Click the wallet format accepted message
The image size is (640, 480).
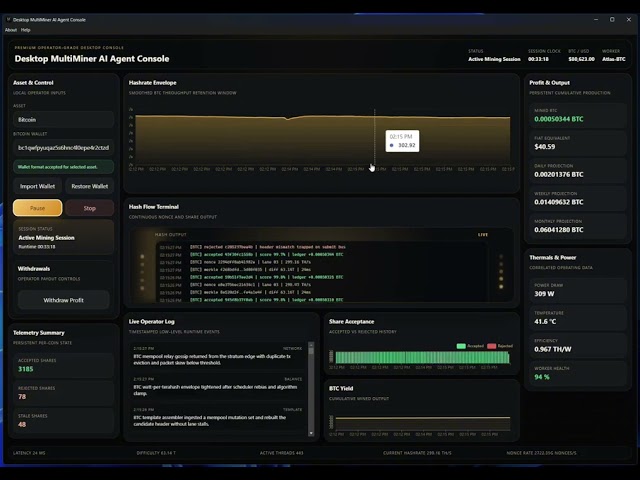click(63, 167)
